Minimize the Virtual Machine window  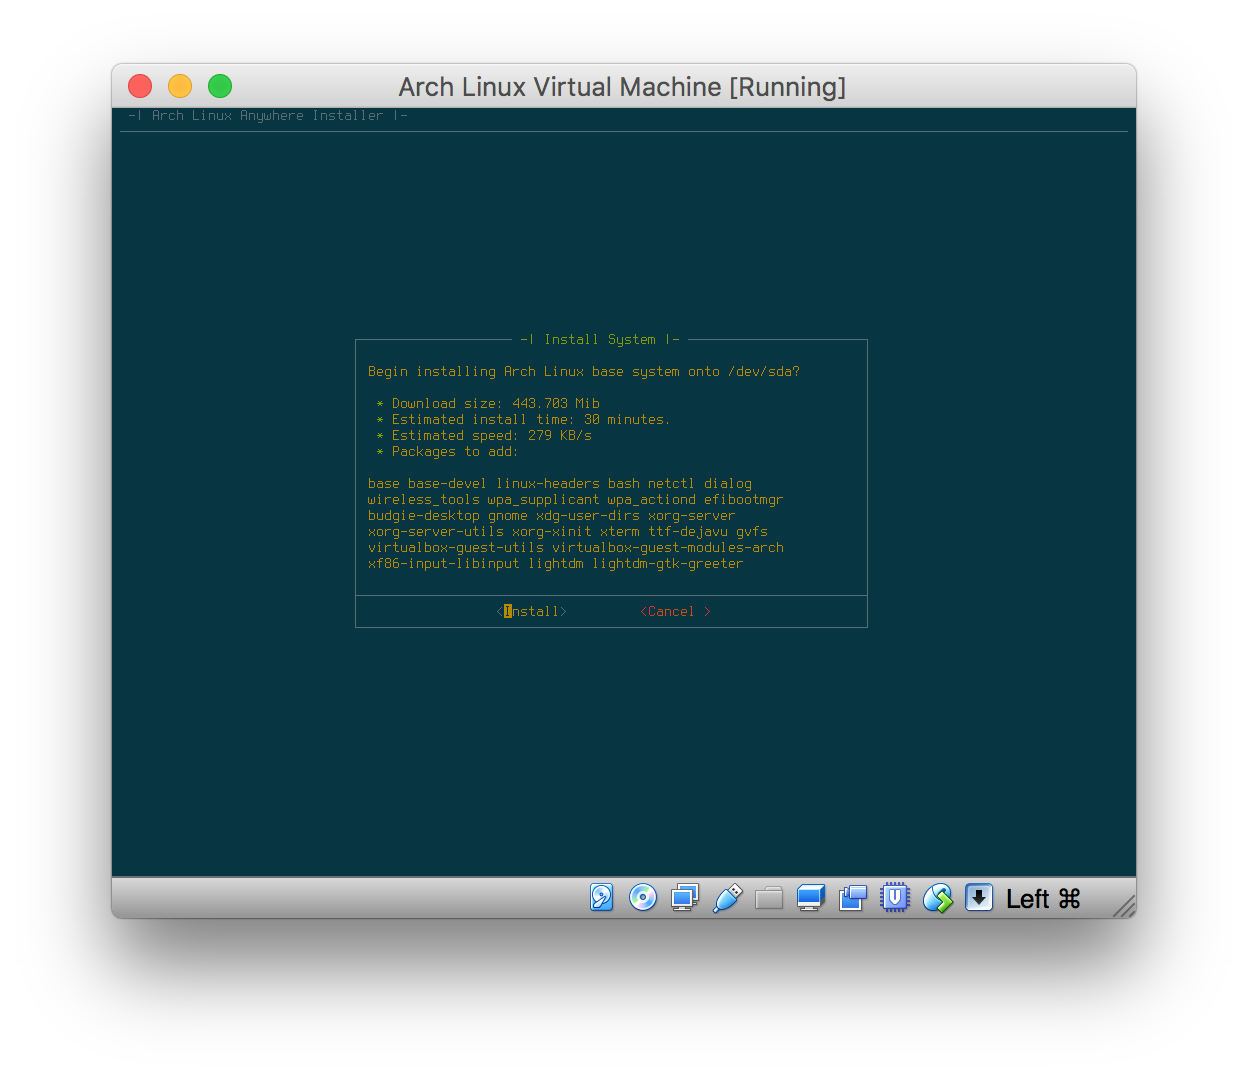(180, 86)
